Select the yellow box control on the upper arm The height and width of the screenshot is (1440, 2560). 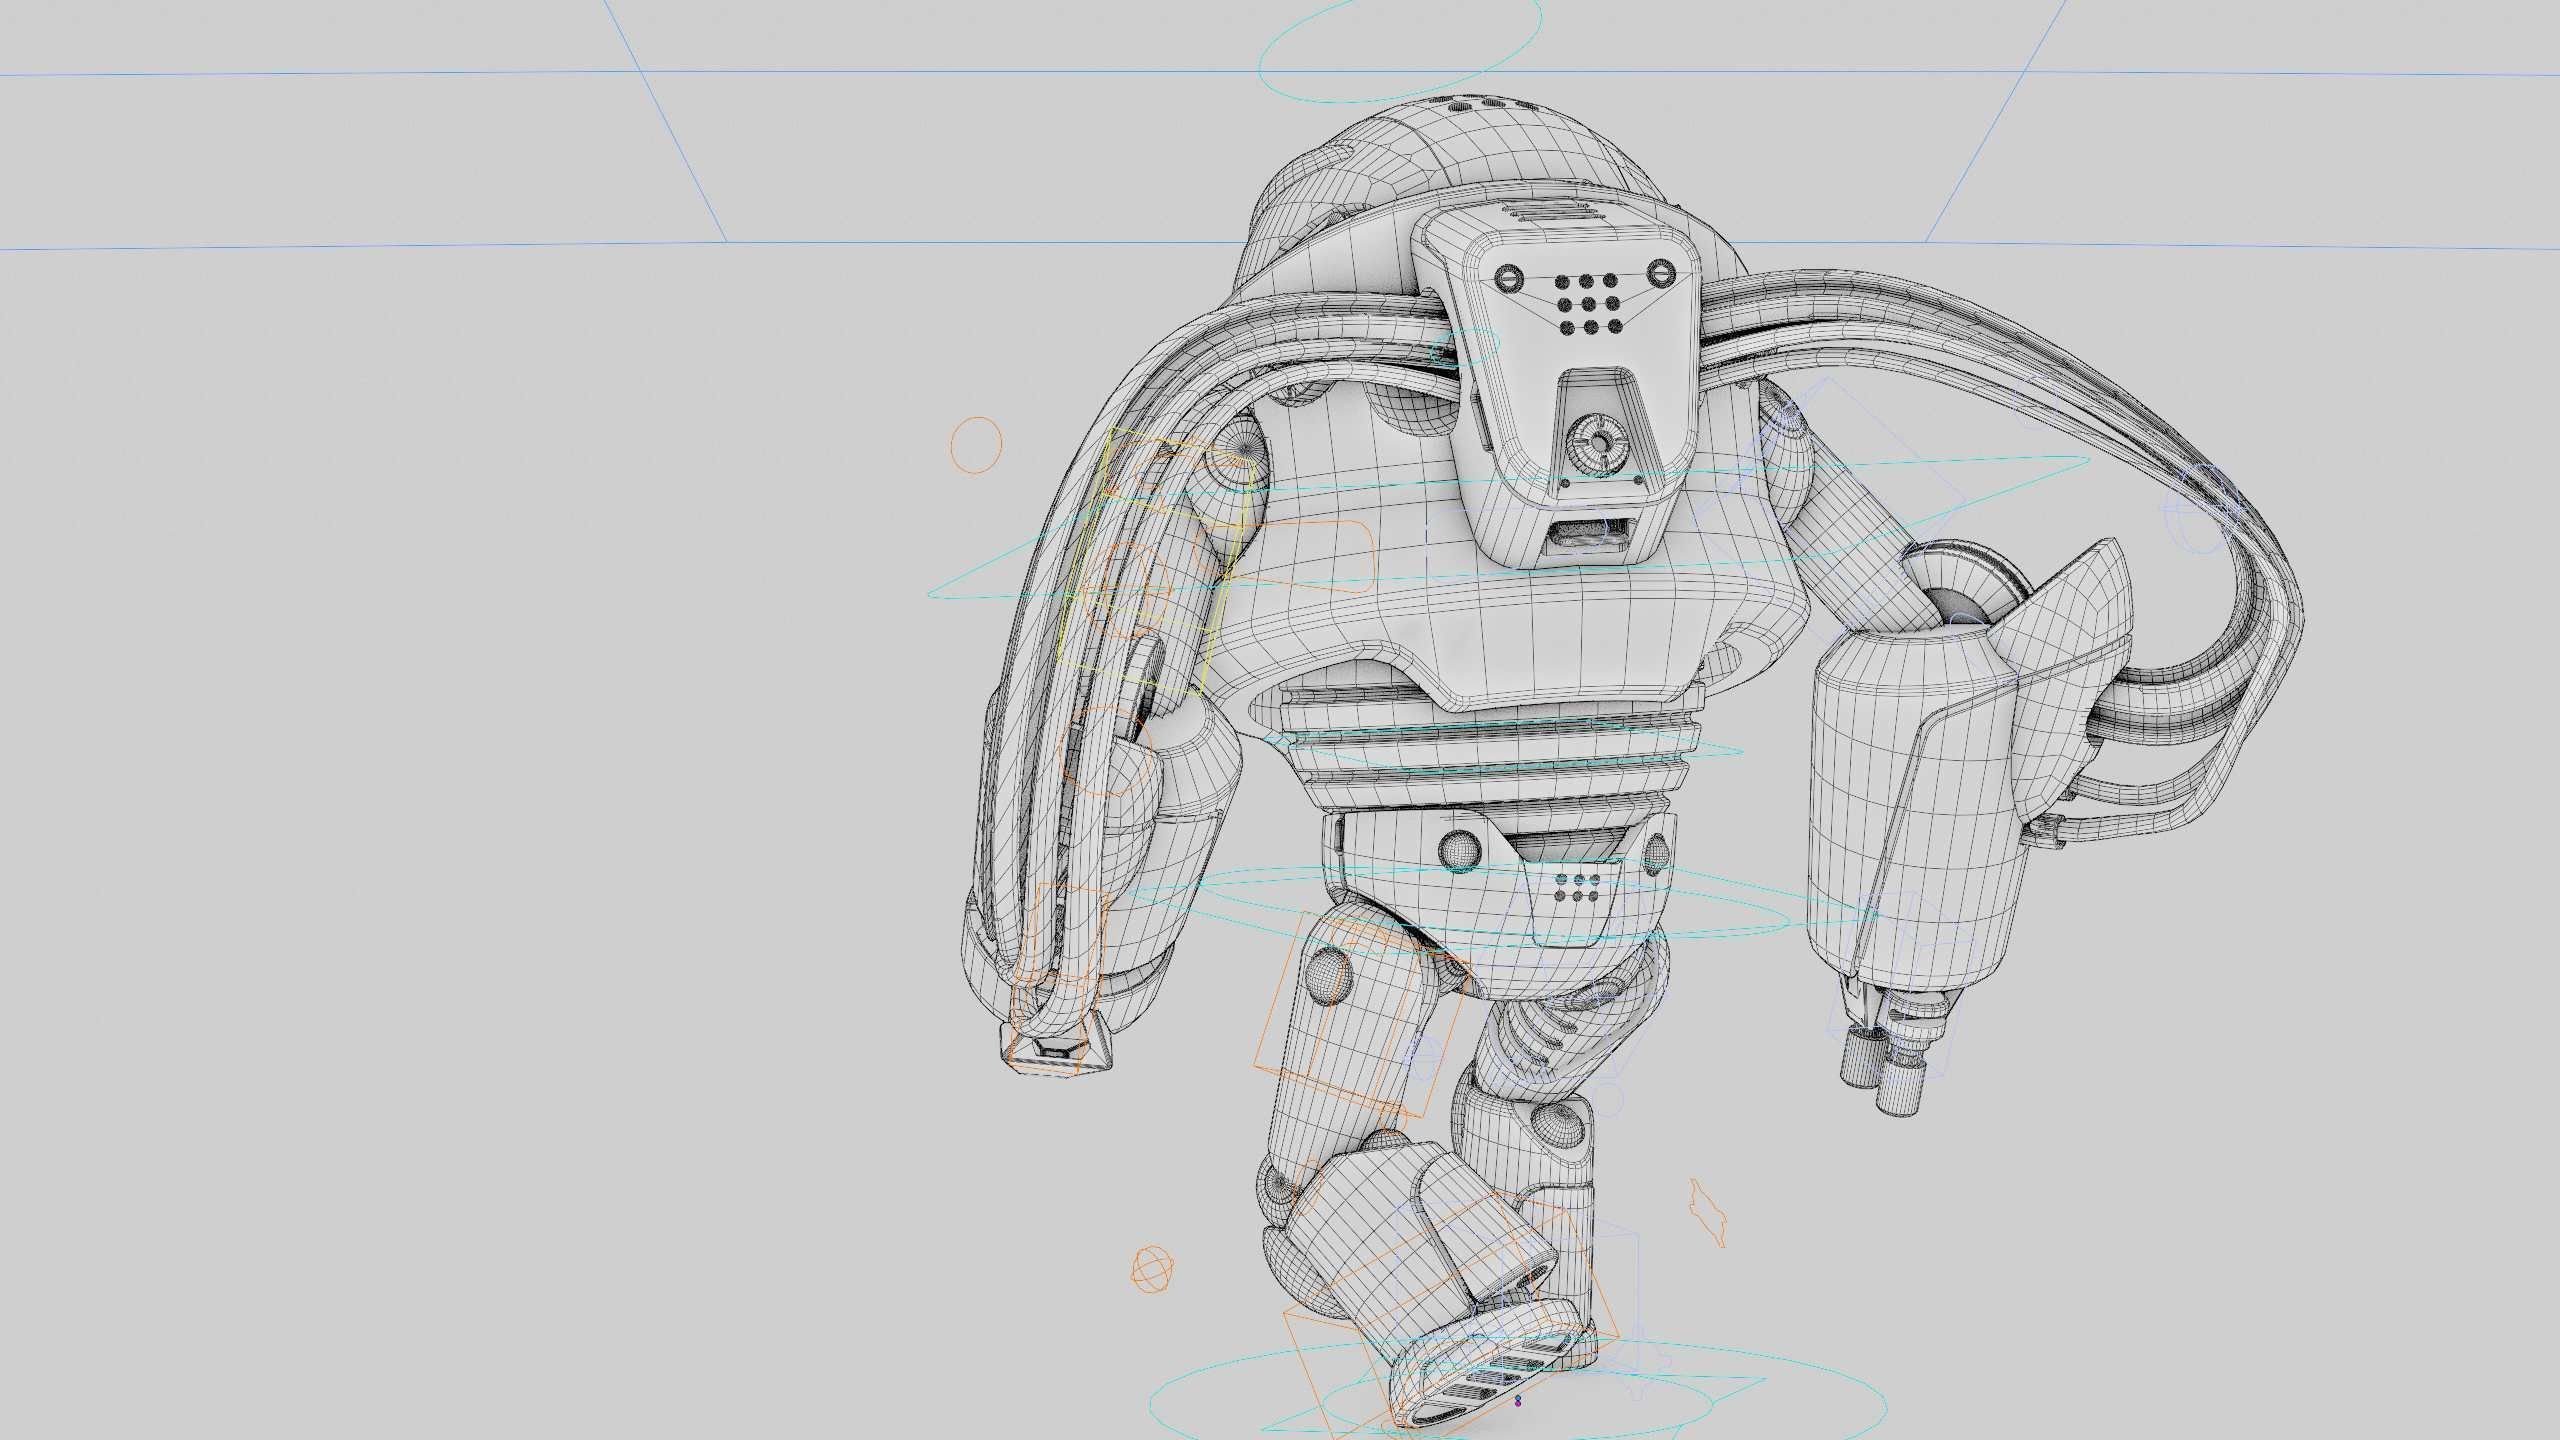click(1155, 563)
